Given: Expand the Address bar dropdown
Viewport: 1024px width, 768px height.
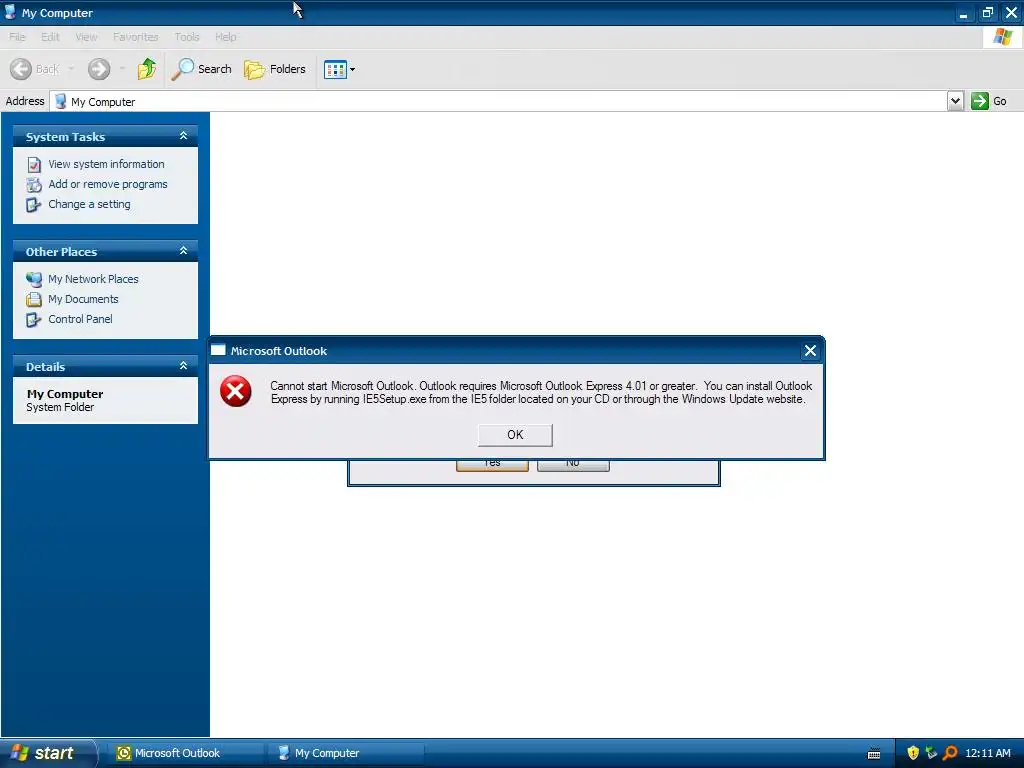Looking at the screenshot, I should click(x=955, y=101).
